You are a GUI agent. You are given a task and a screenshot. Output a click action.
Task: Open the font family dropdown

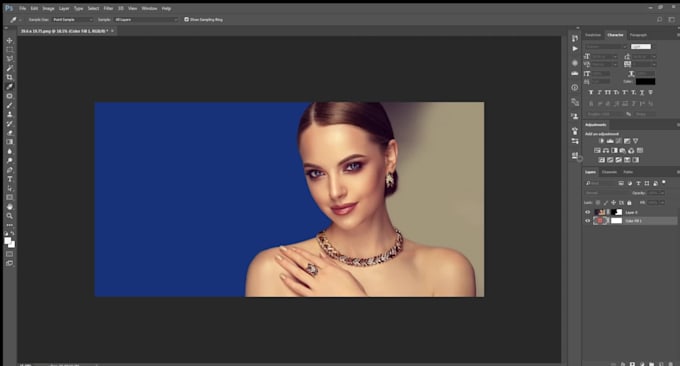(x=606, y=47)
